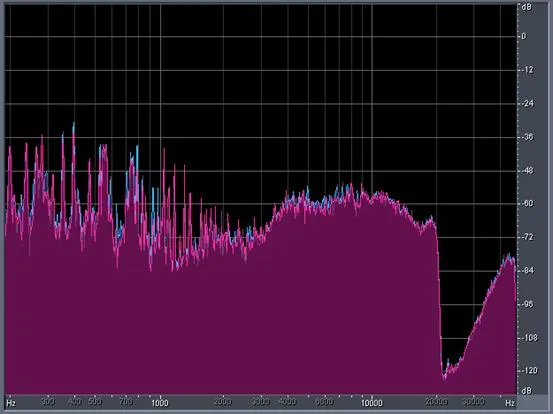Click the 0 dB level label
This screenshot has height=414, width=553.
(x=523, y=36)
